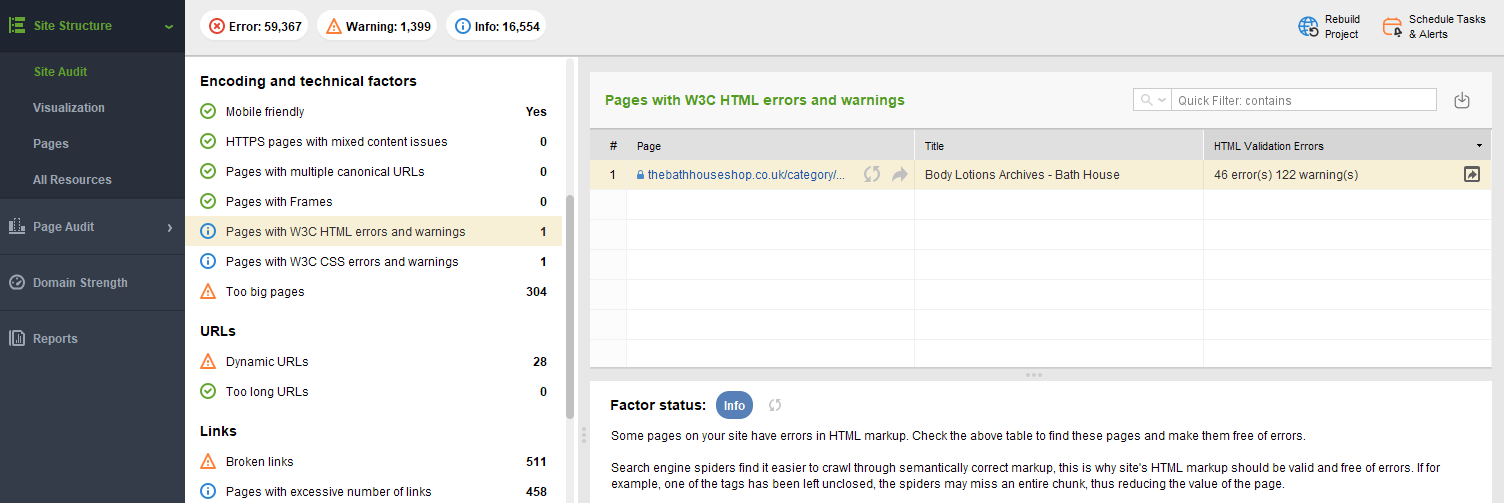Open the Visualization menu item

tap(69, 108)
